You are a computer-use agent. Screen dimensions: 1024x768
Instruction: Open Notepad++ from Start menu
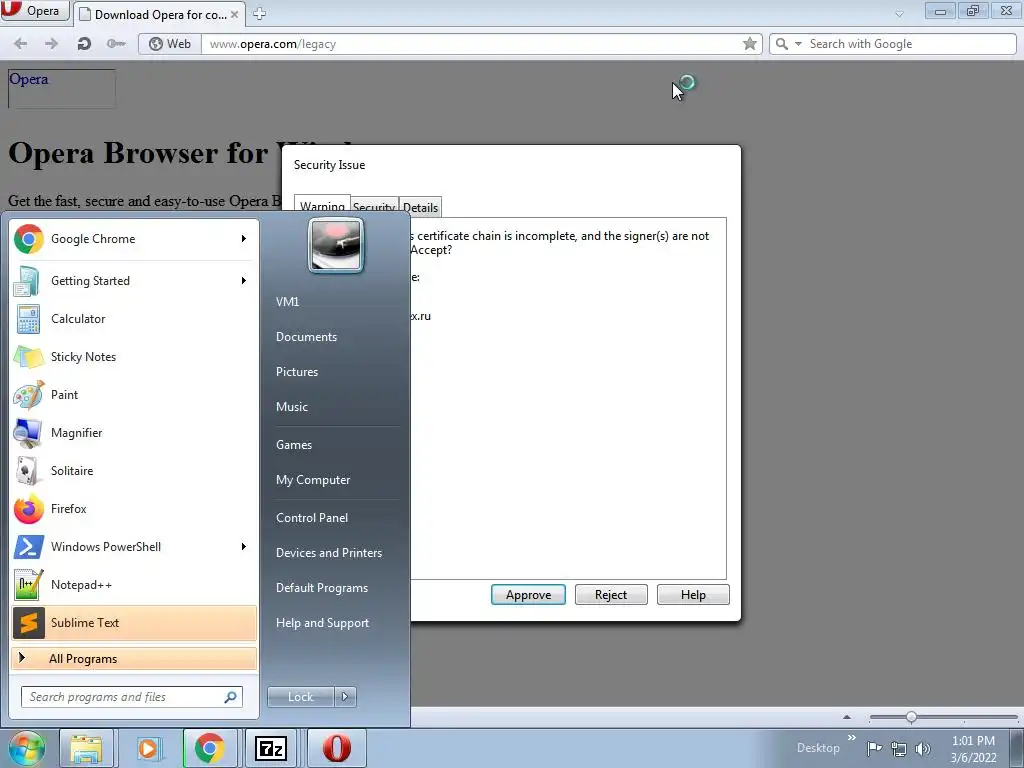(134, 584)
